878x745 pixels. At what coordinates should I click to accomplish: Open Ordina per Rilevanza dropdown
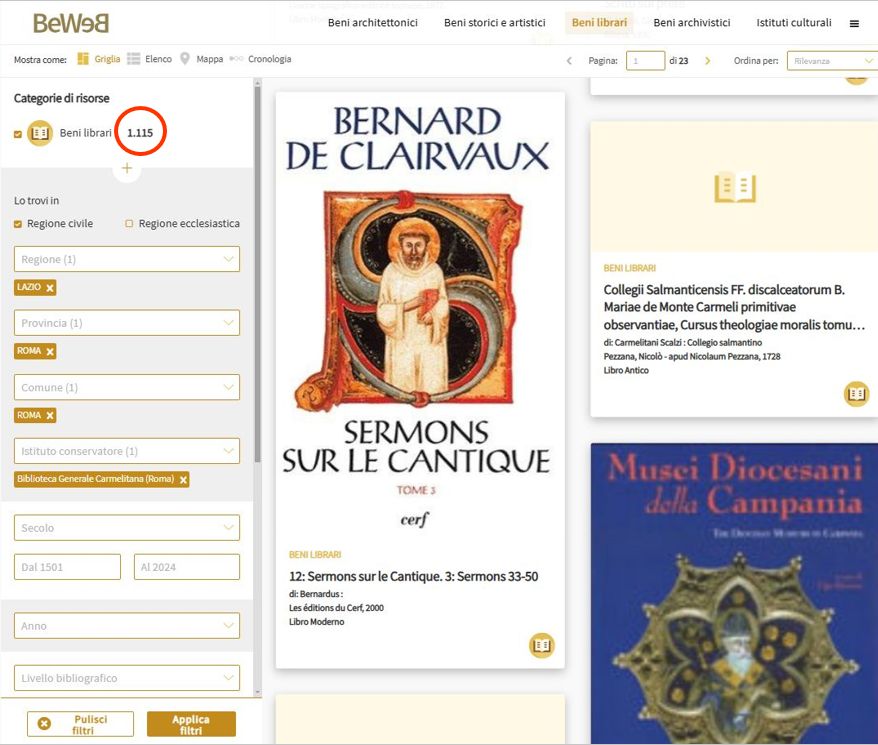[x=831, y=61]
